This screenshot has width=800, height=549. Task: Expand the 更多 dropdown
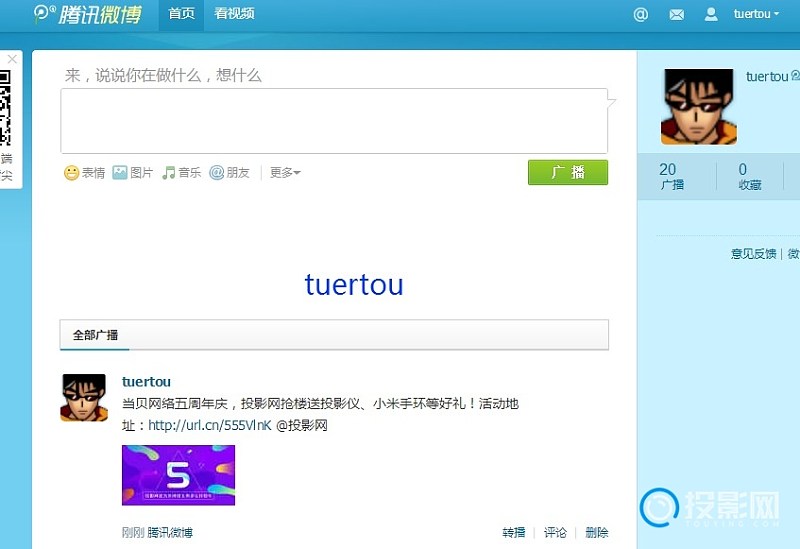tap(285, 173)
